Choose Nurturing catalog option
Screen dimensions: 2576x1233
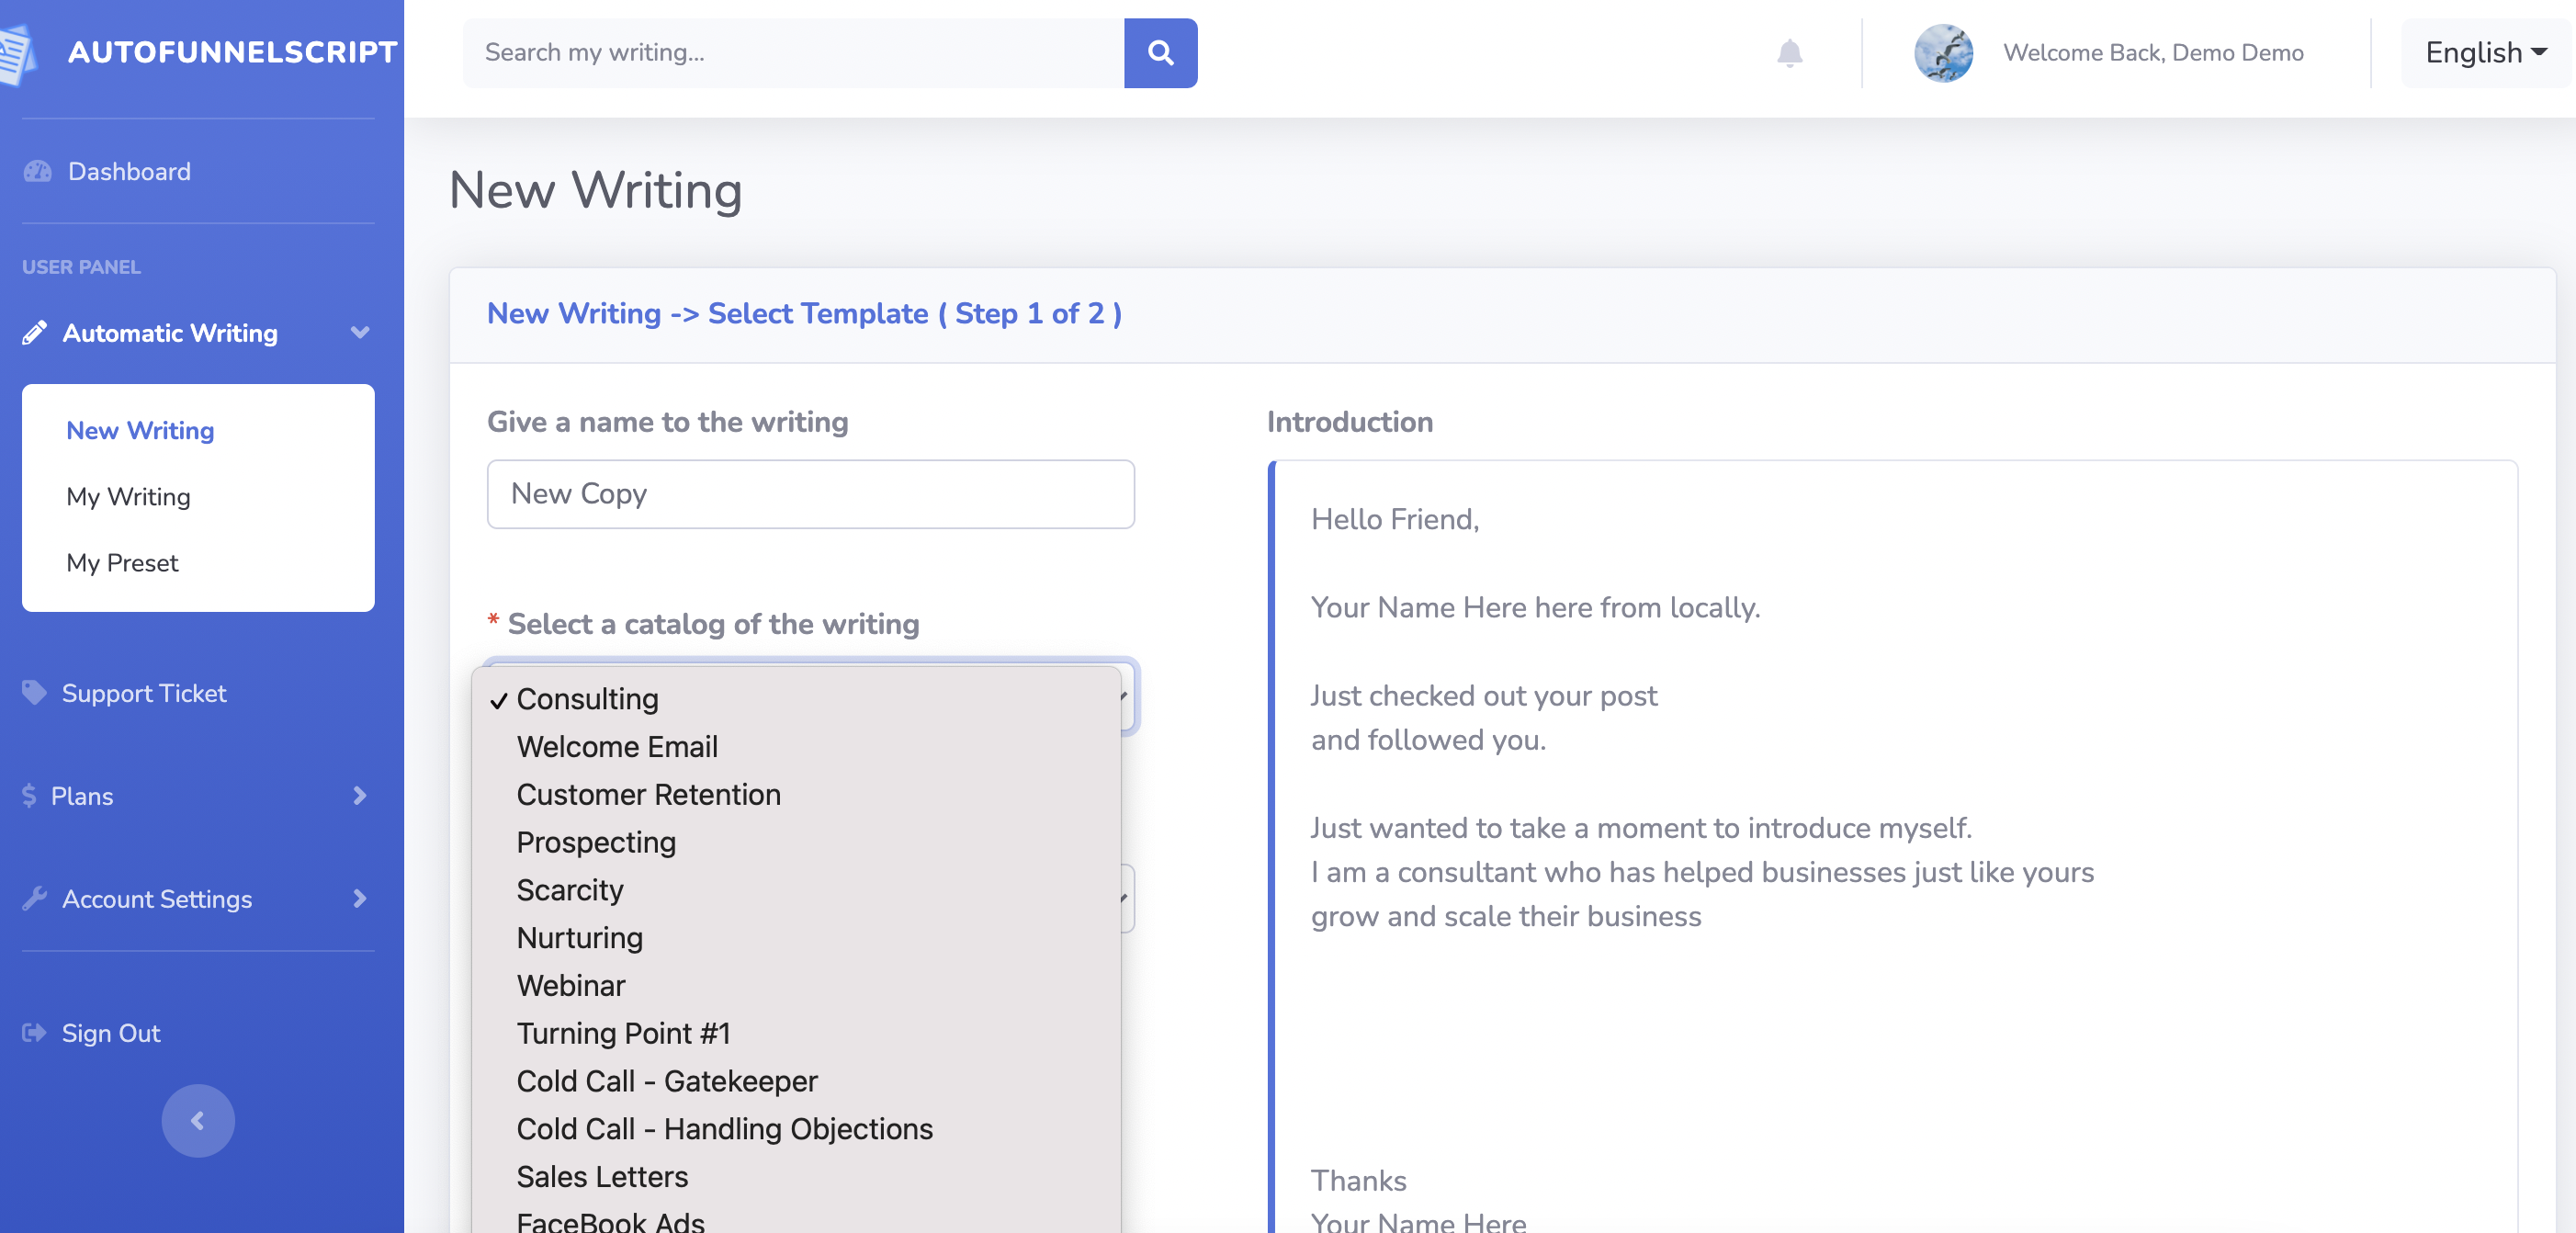[x=796, y=937]
